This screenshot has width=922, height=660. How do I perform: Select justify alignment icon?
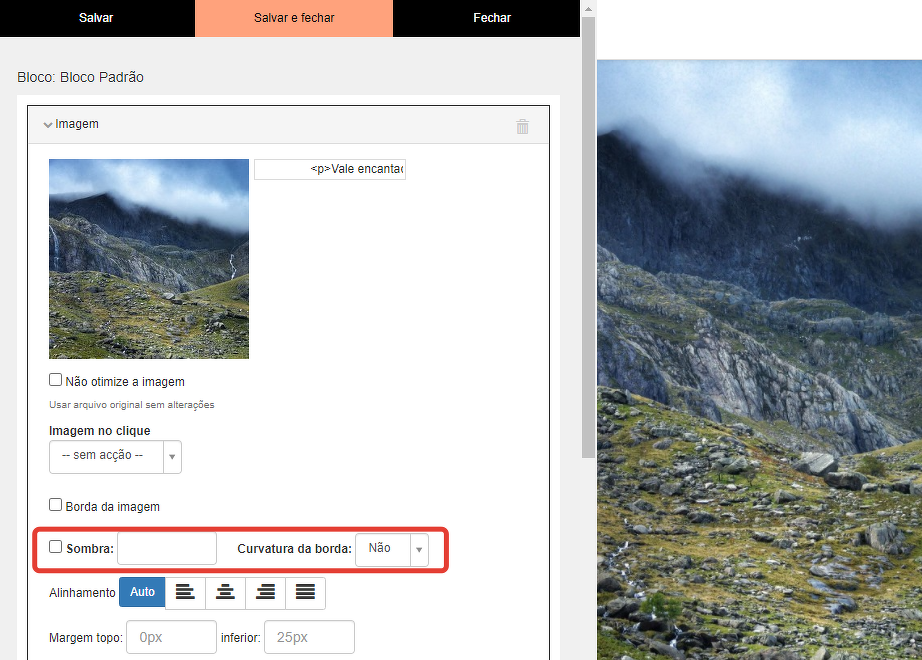point(305,593)
